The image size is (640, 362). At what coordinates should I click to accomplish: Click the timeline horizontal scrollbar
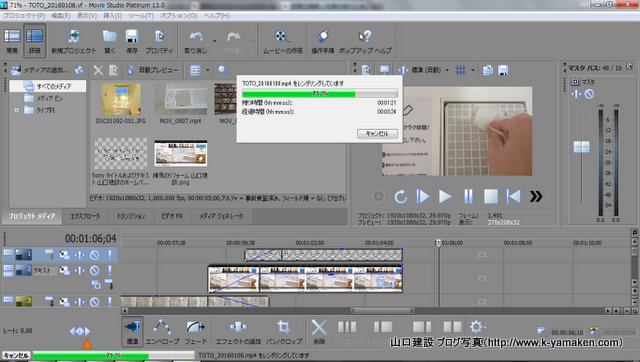coord(382,311)
